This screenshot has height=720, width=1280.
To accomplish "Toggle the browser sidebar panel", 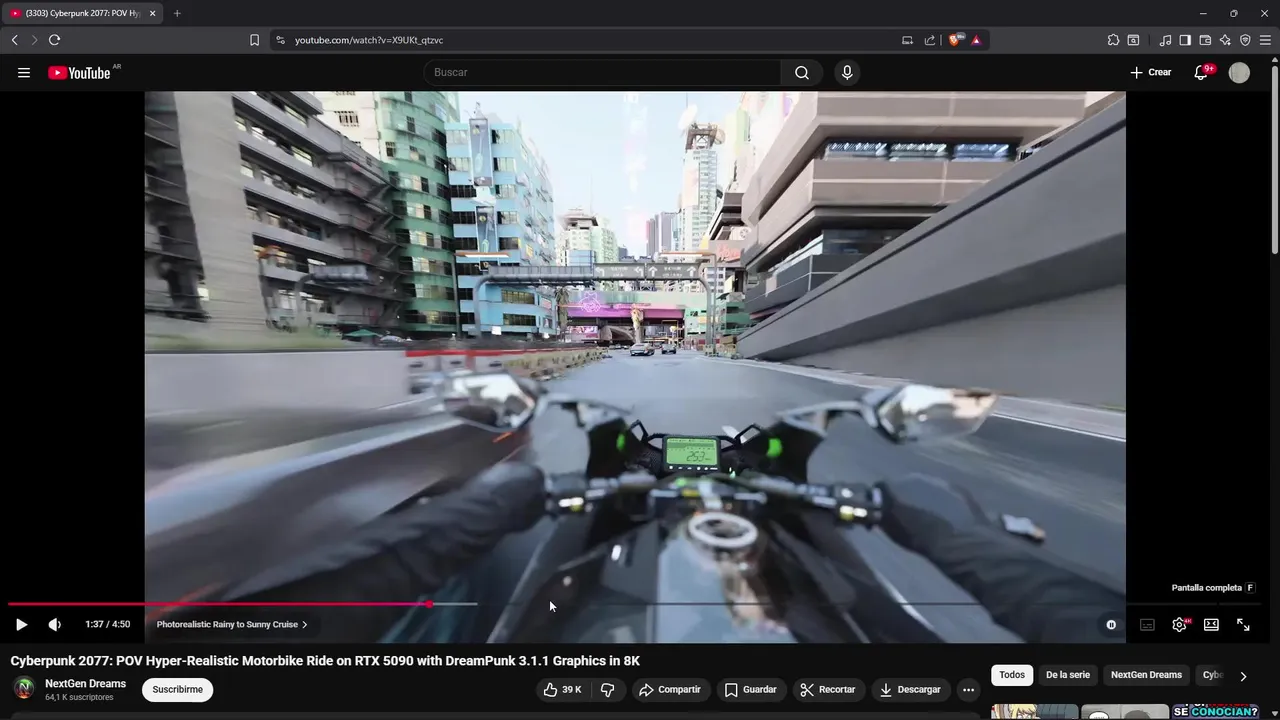I will (1185, 40).
